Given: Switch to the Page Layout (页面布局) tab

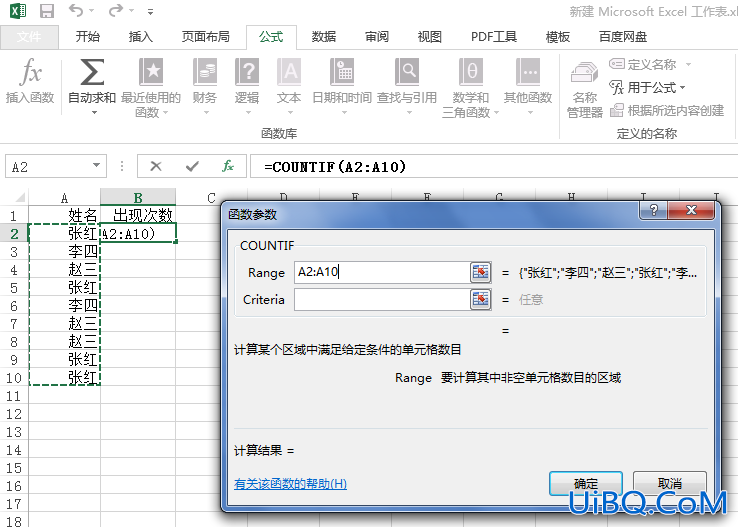Looking at the screenshot, I should [206, 37].
